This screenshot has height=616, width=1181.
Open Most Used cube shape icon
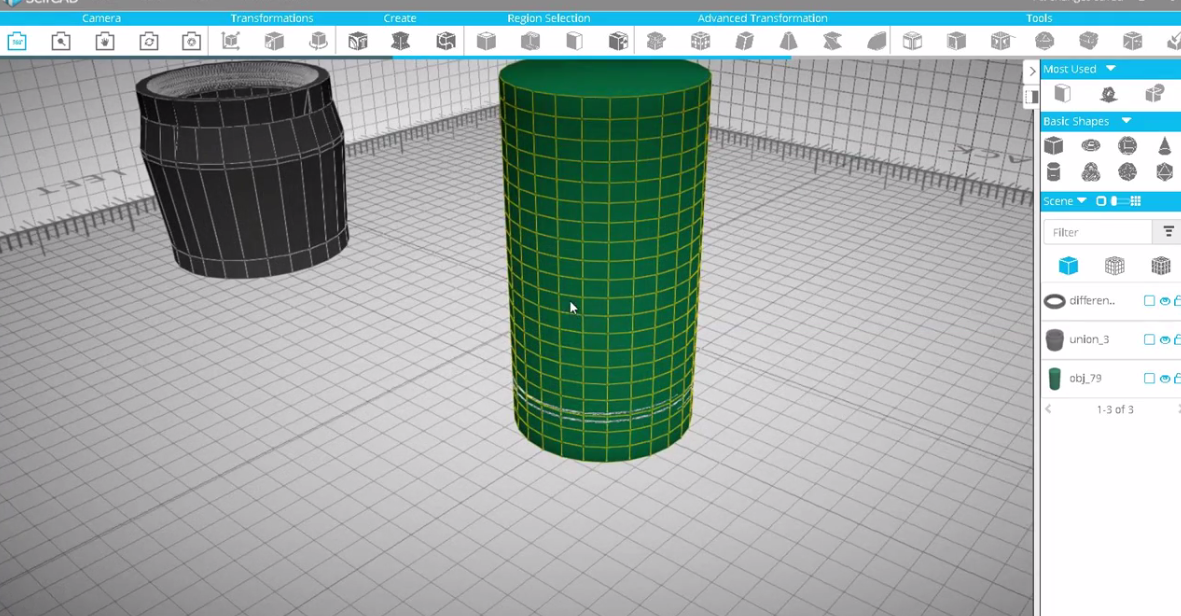click(x=1062, y=93)
